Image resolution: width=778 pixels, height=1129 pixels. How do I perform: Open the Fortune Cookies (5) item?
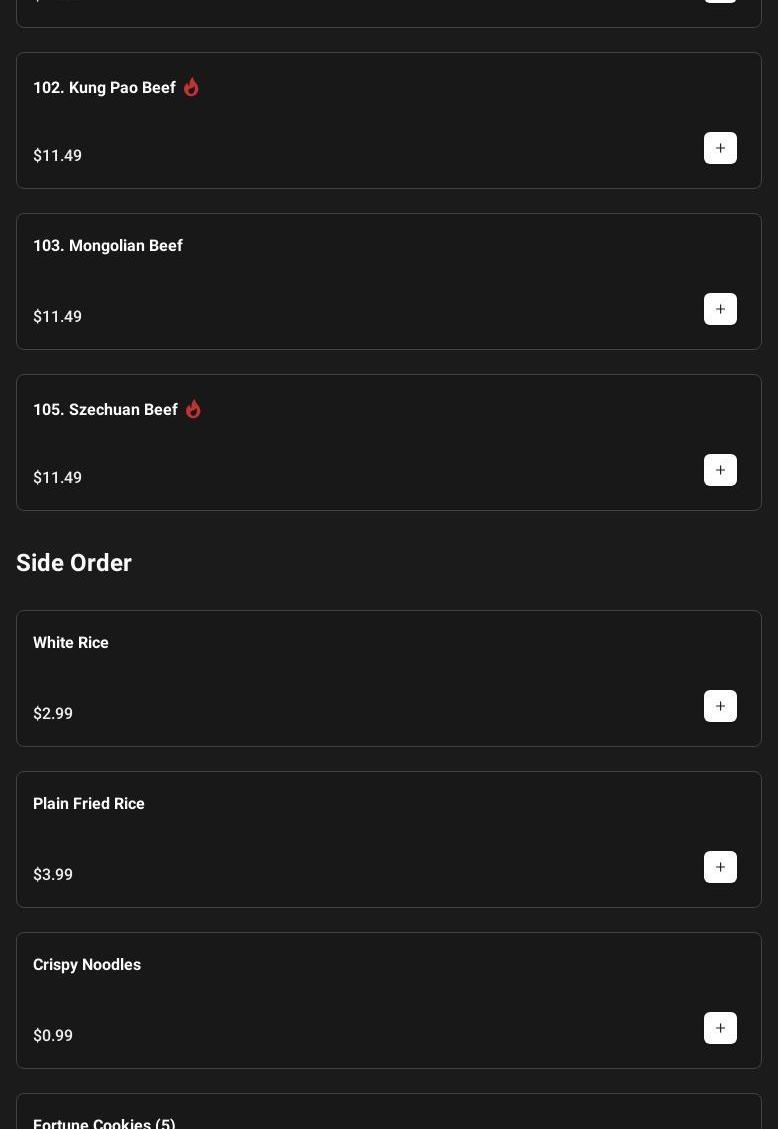point(104,1123)
